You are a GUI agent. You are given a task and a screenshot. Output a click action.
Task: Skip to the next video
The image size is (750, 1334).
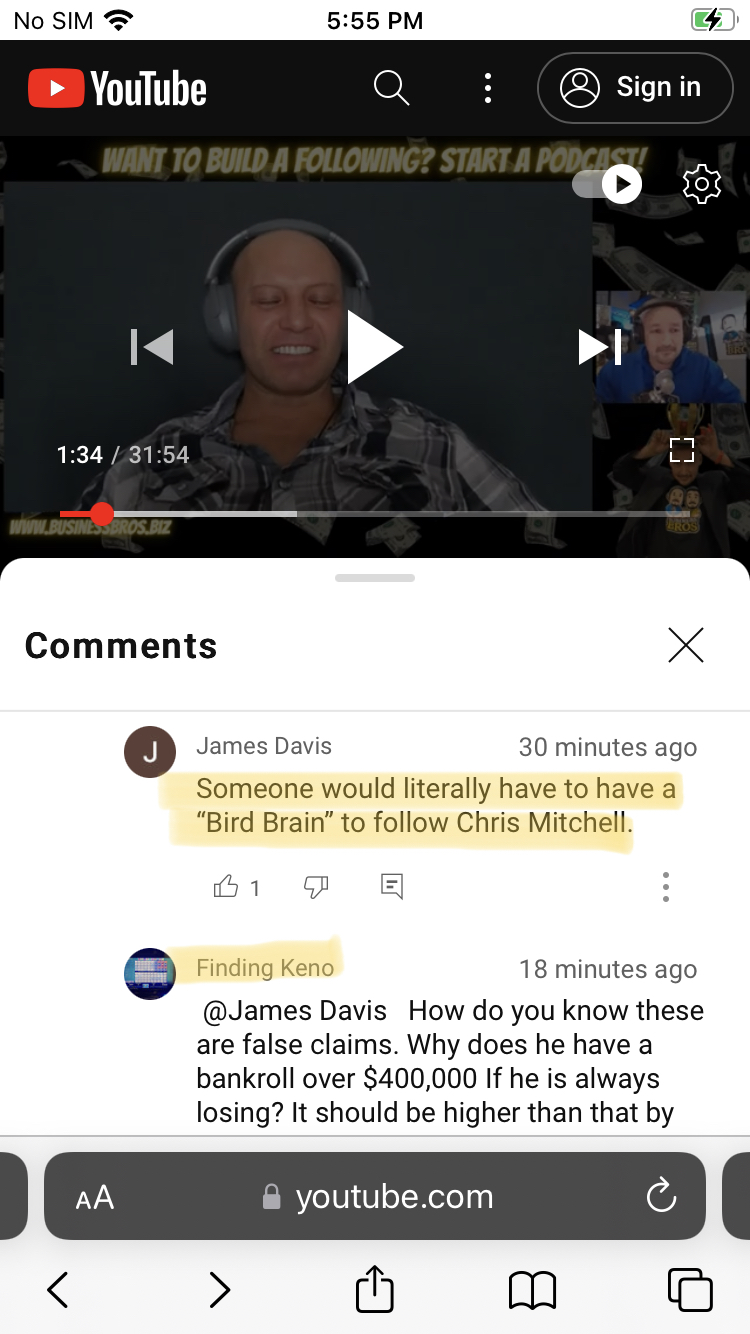tap(600, 347)
